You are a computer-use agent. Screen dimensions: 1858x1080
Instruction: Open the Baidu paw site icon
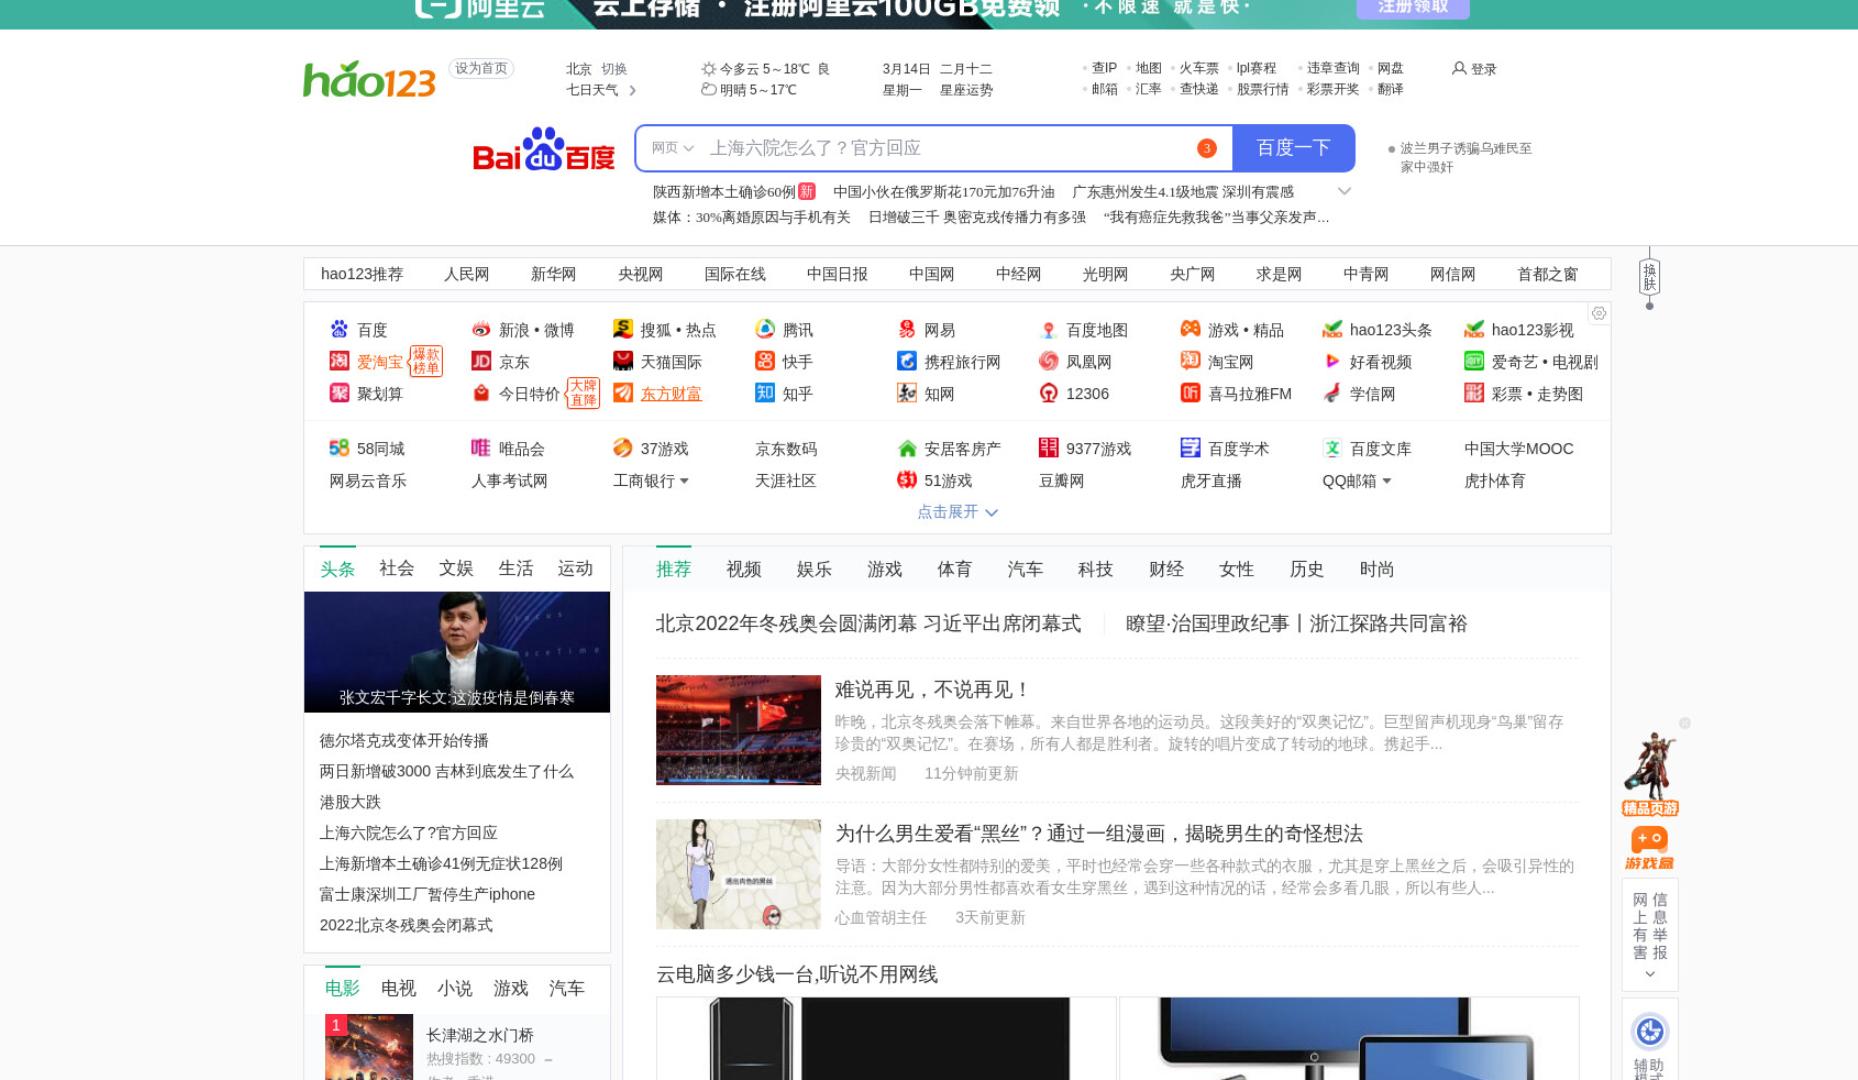point(339,329)
